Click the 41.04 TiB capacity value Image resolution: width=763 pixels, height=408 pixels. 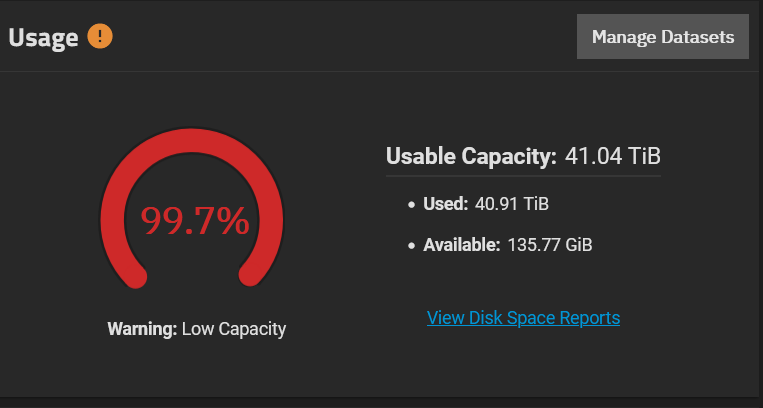tap(613, 156)
